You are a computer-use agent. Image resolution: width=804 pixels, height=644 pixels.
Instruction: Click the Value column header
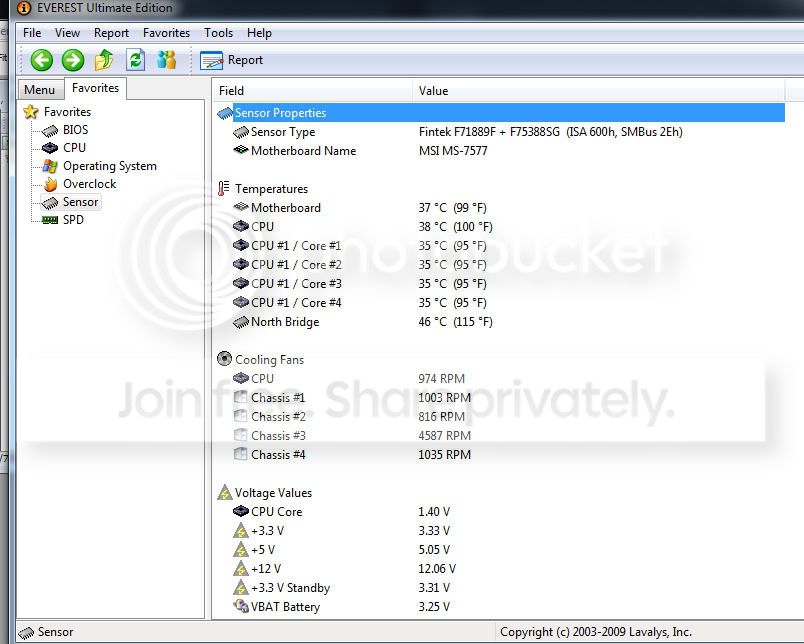pos(598,91)
